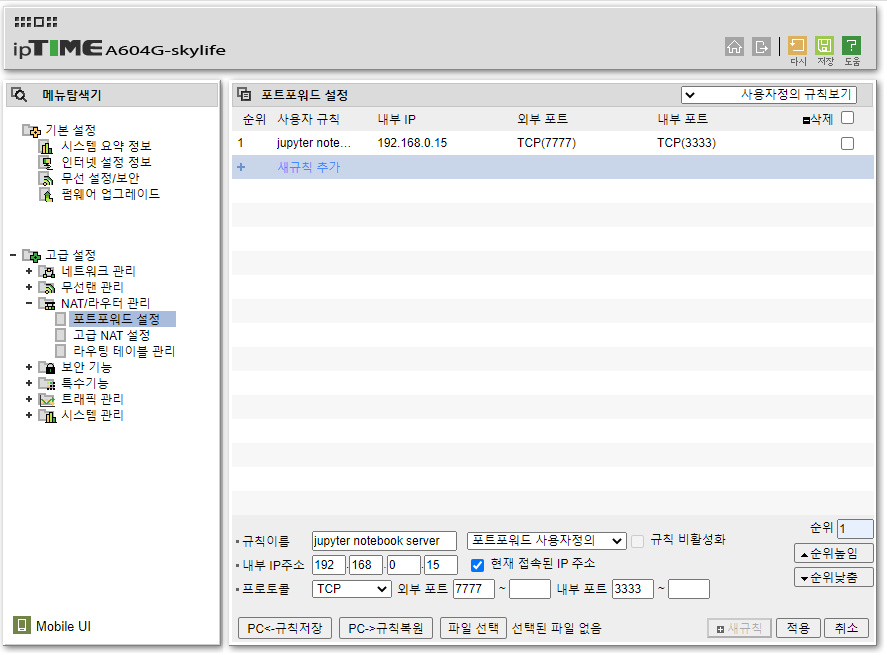Open the 포트포워드 사용자정의 rule type dropdown
This screenshot has height=655, width=887.
(546, 541)
